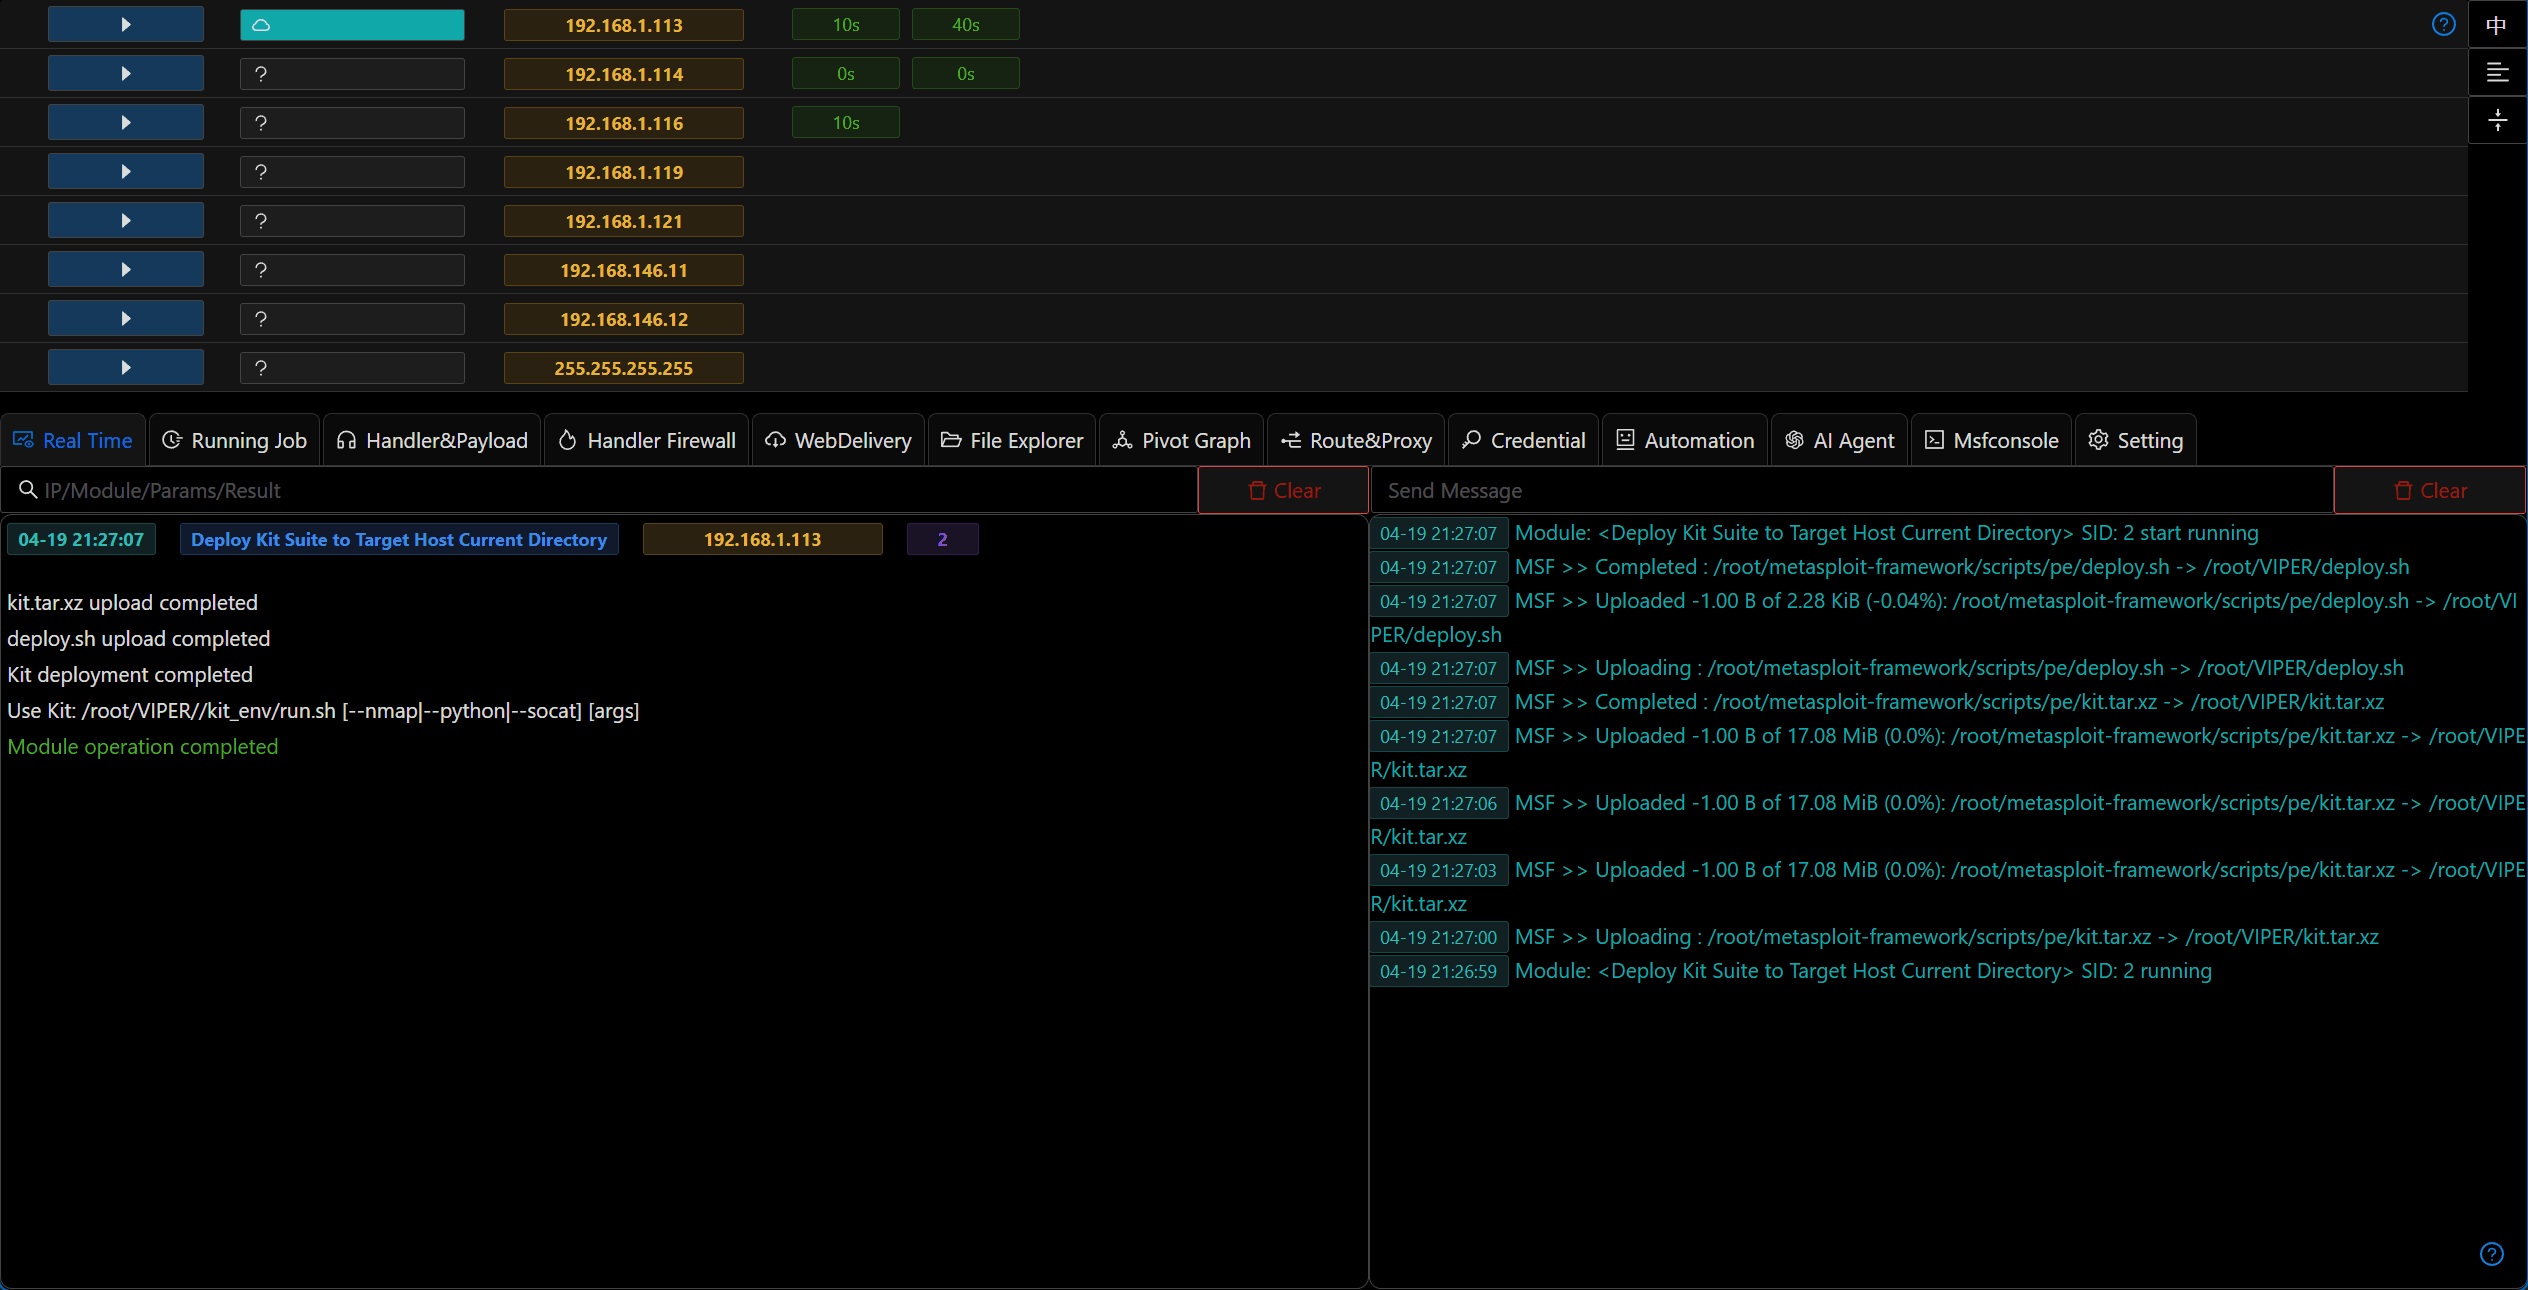Open the Running Job tab
Viewport: 2528px width, 1290px height.
(x=235, y=440)
